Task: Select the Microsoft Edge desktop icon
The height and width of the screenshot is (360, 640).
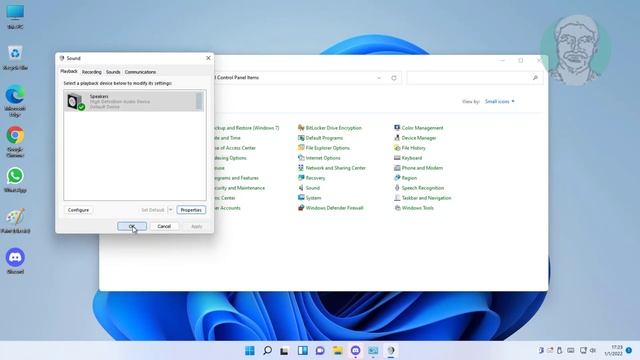Action: tap(15, 101)
